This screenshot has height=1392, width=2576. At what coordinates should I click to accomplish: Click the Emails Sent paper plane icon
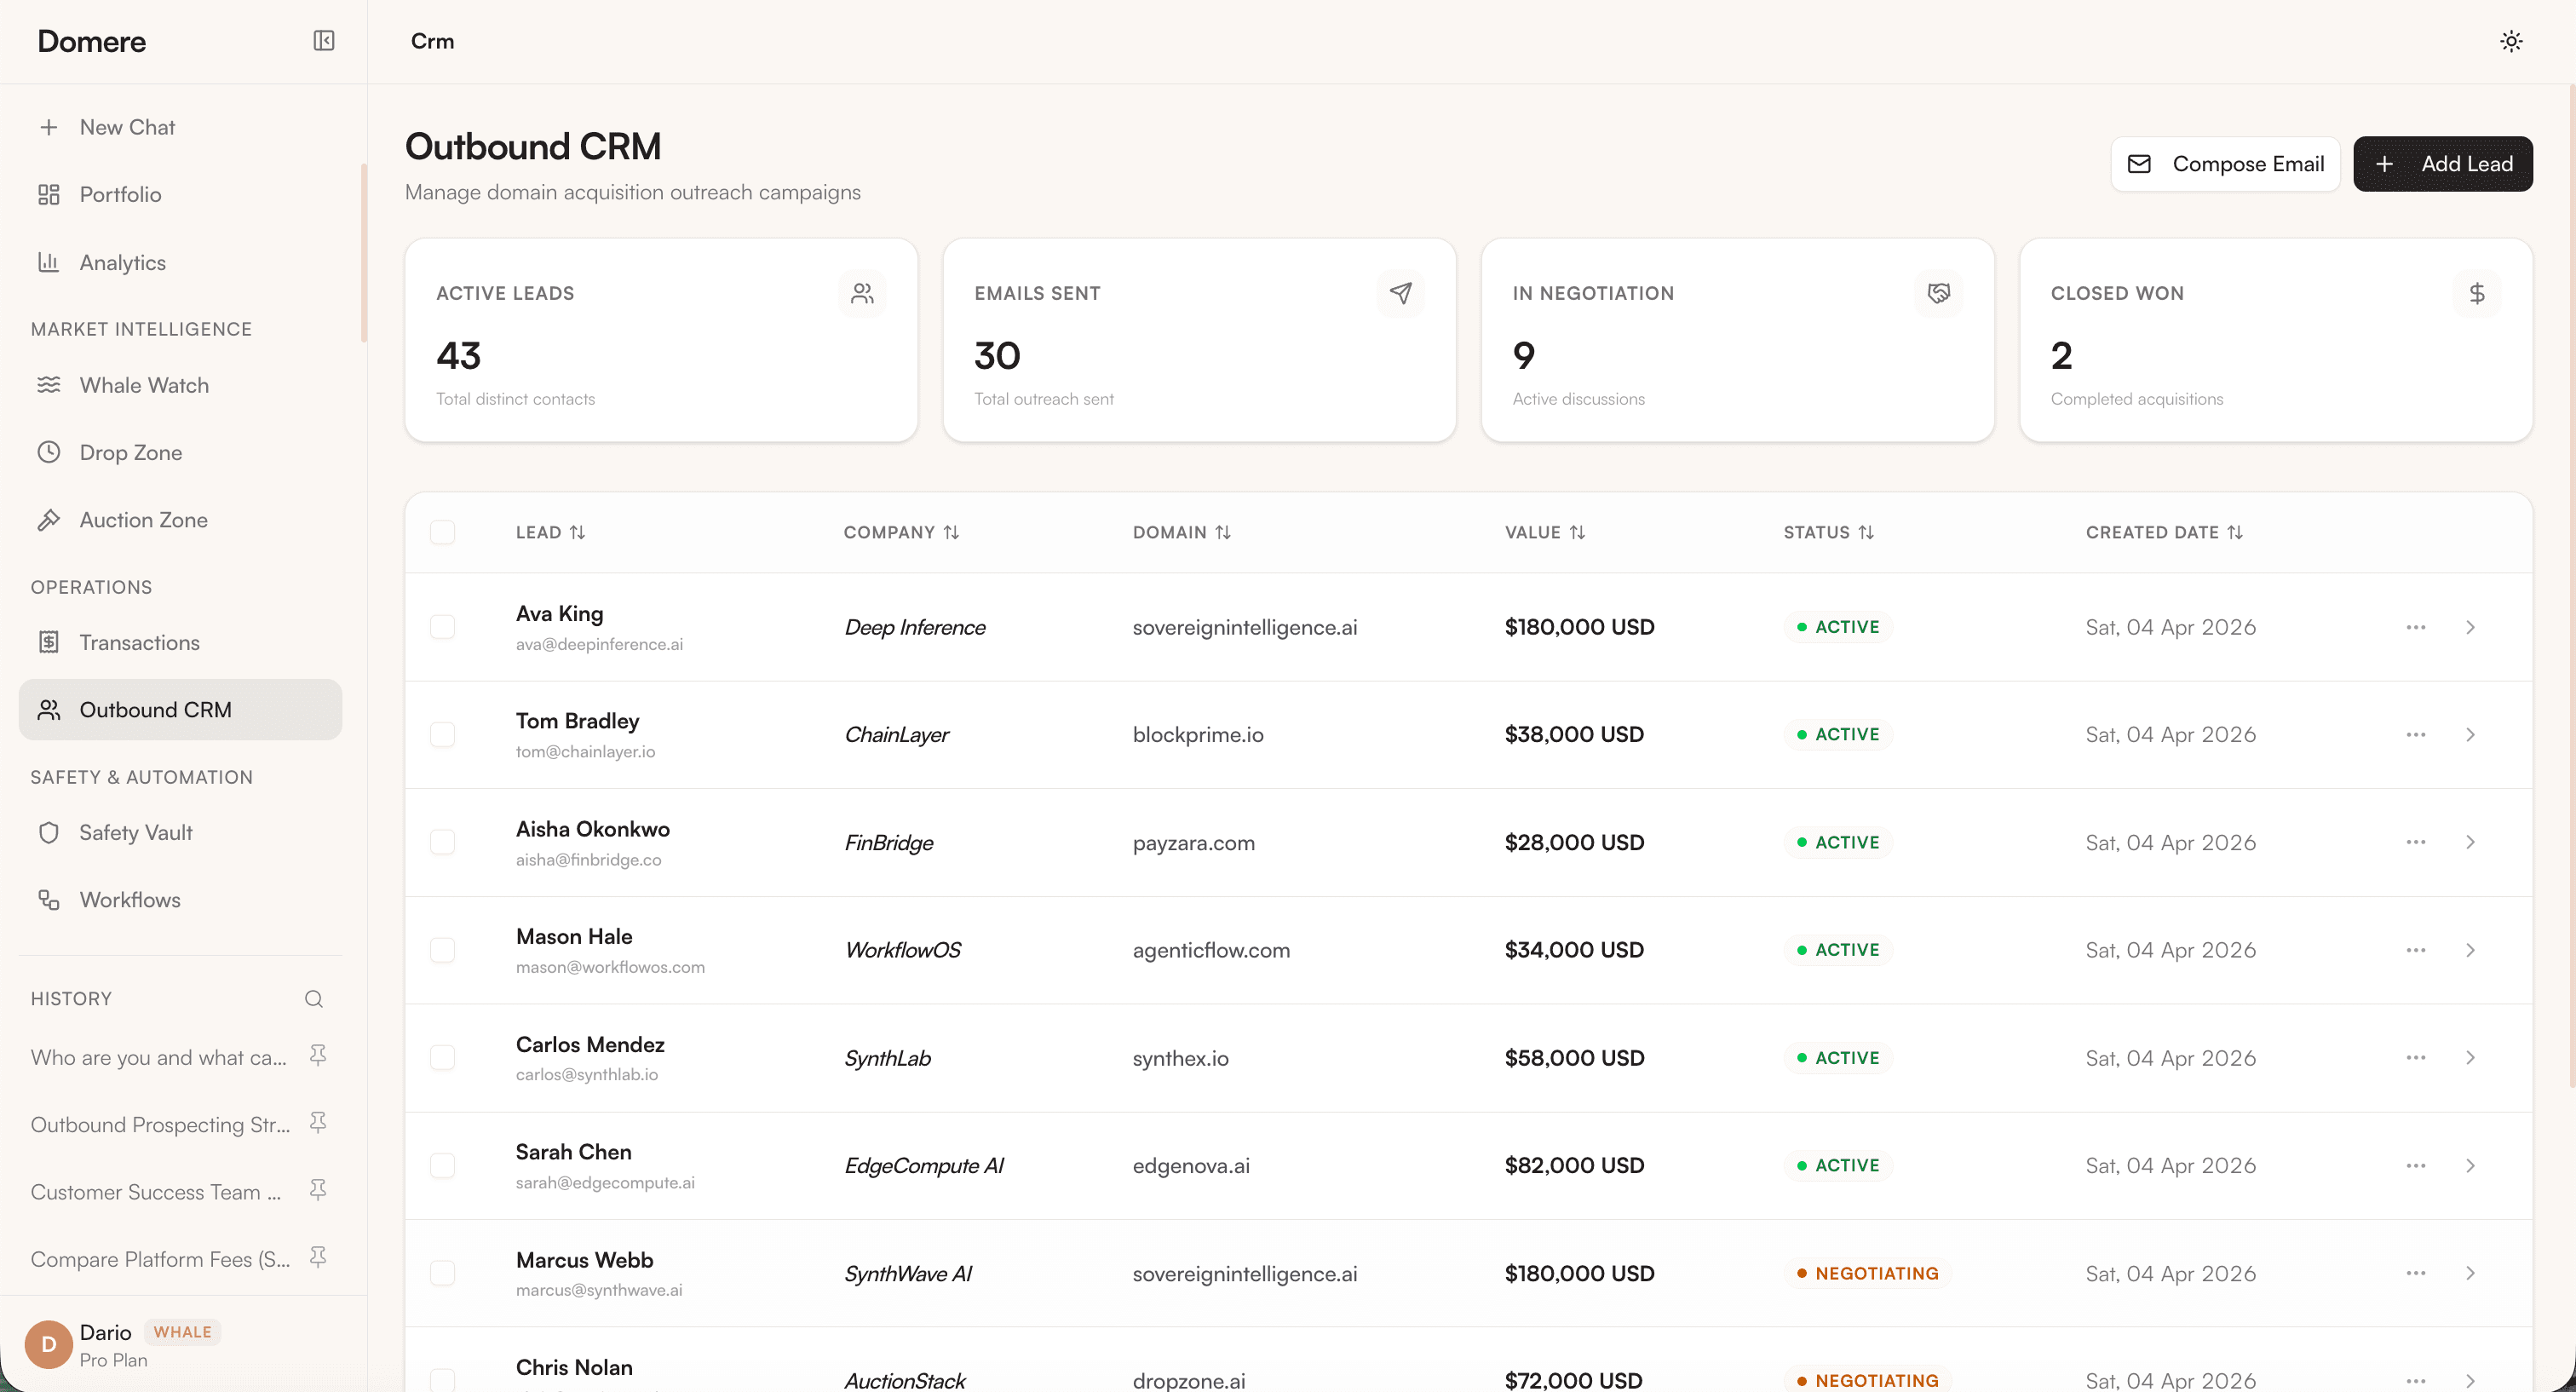pos(1400,293)
